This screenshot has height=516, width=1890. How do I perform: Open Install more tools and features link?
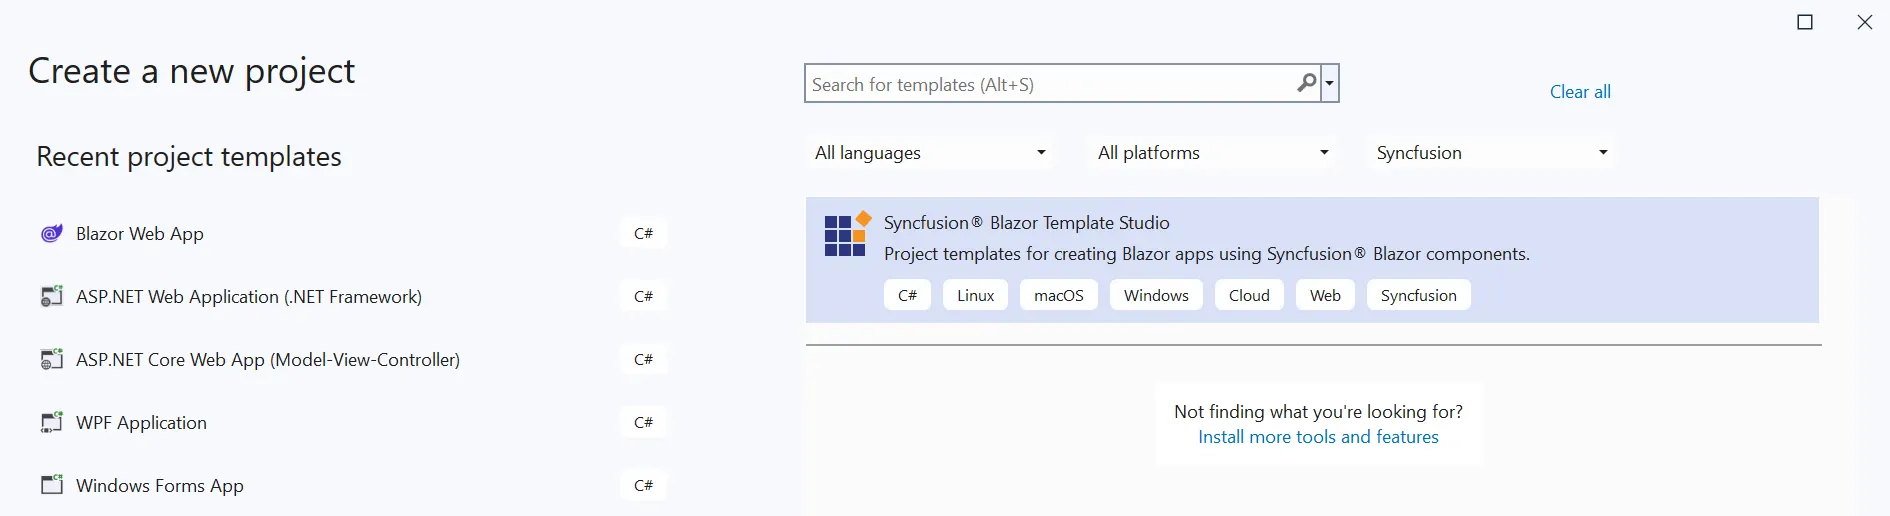point(1318,437)
